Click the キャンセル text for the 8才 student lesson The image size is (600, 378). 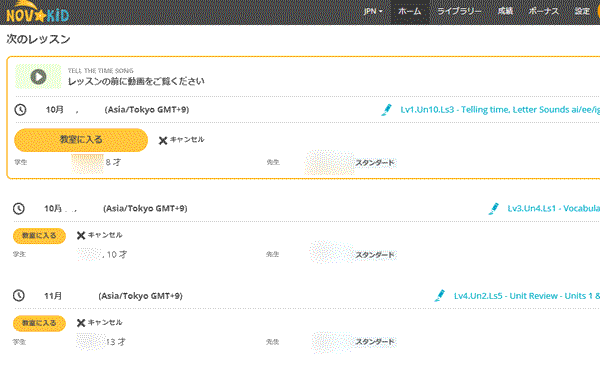187,140
